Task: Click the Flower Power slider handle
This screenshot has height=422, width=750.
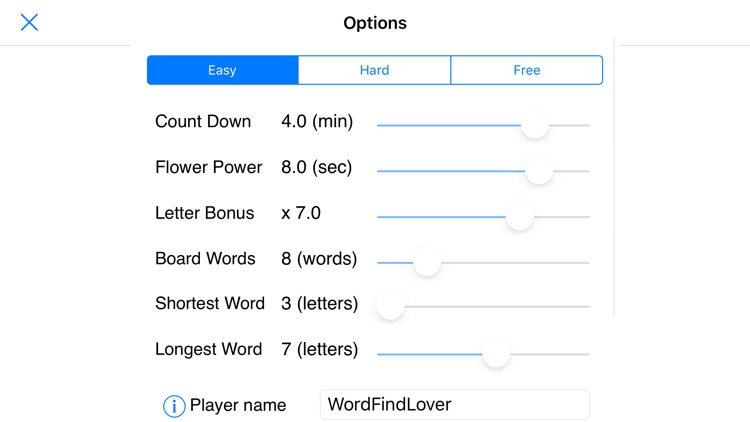Action: click(x=539, y=171)
